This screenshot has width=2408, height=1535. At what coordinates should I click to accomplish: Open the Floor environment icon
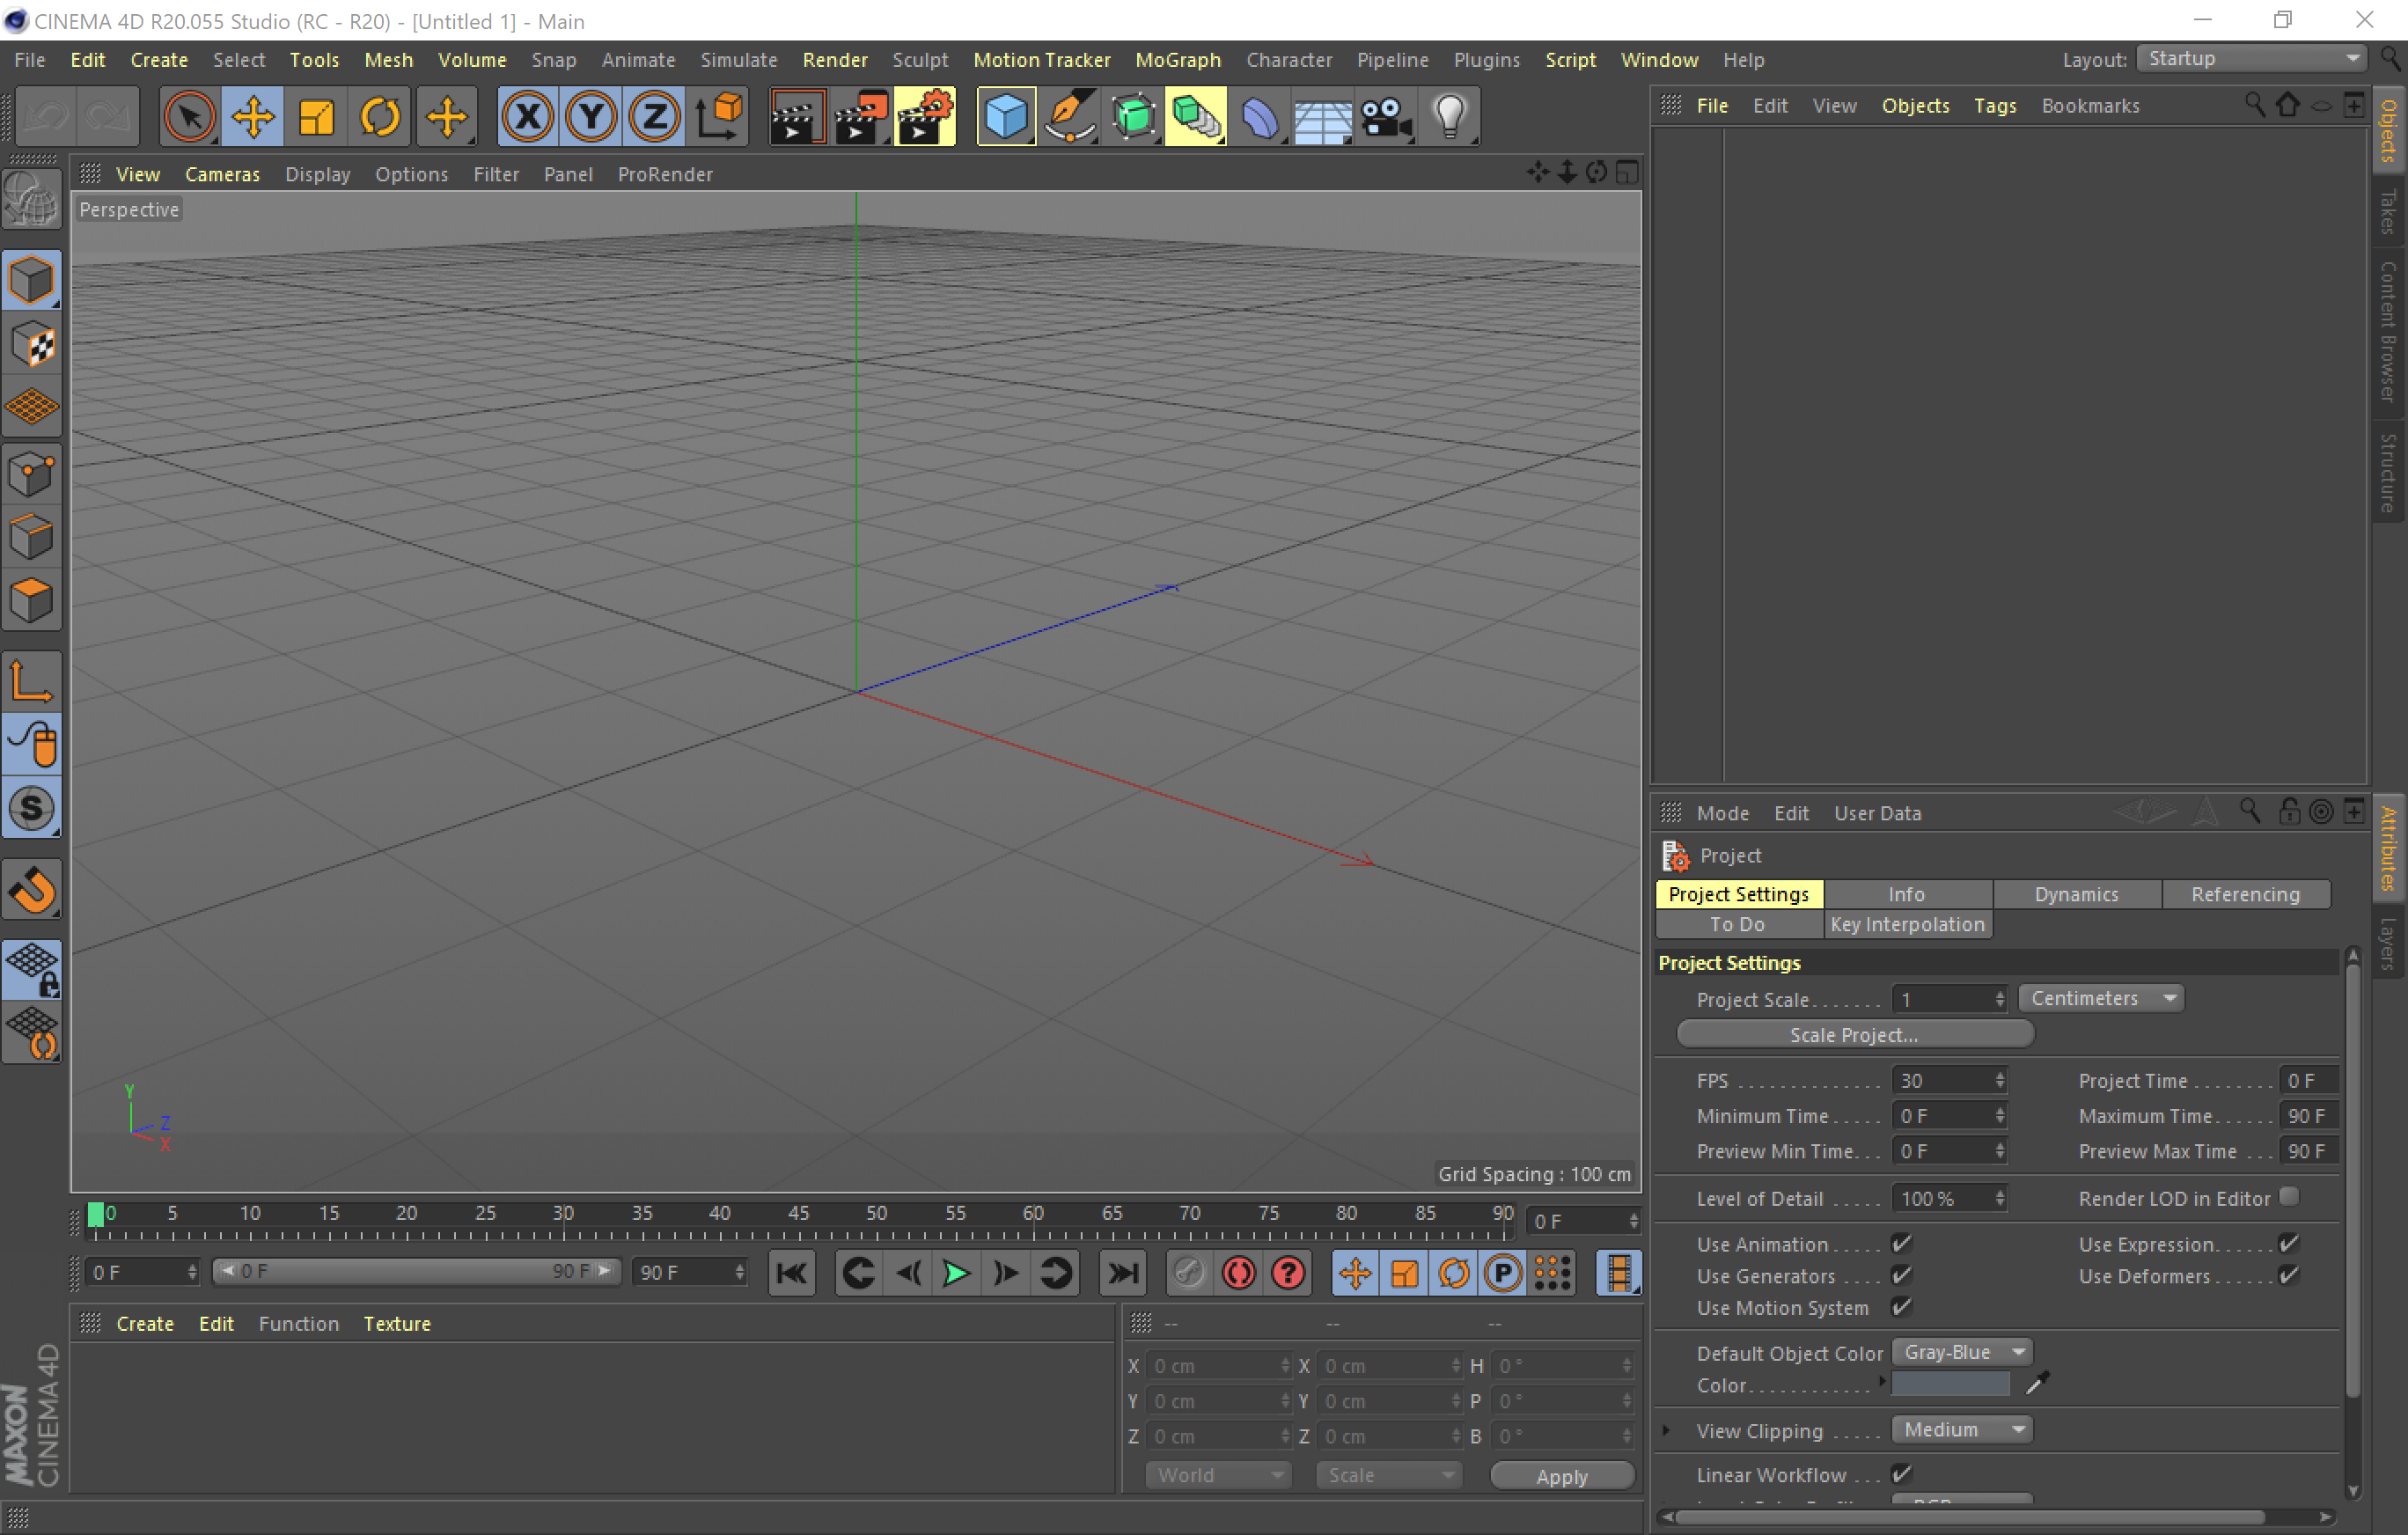(1323, 117)
